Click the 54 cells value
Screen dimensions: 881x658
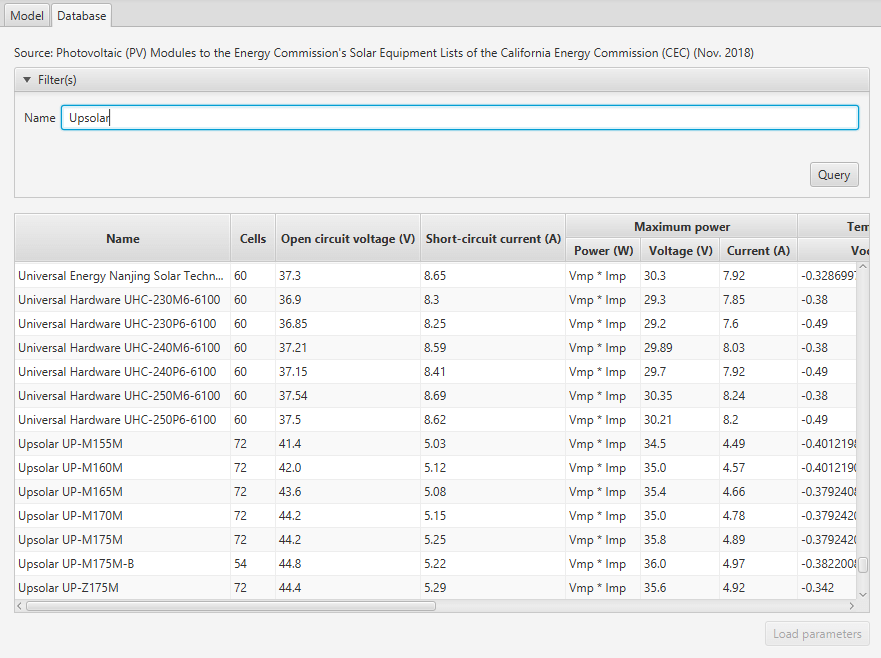pos(253,564)
